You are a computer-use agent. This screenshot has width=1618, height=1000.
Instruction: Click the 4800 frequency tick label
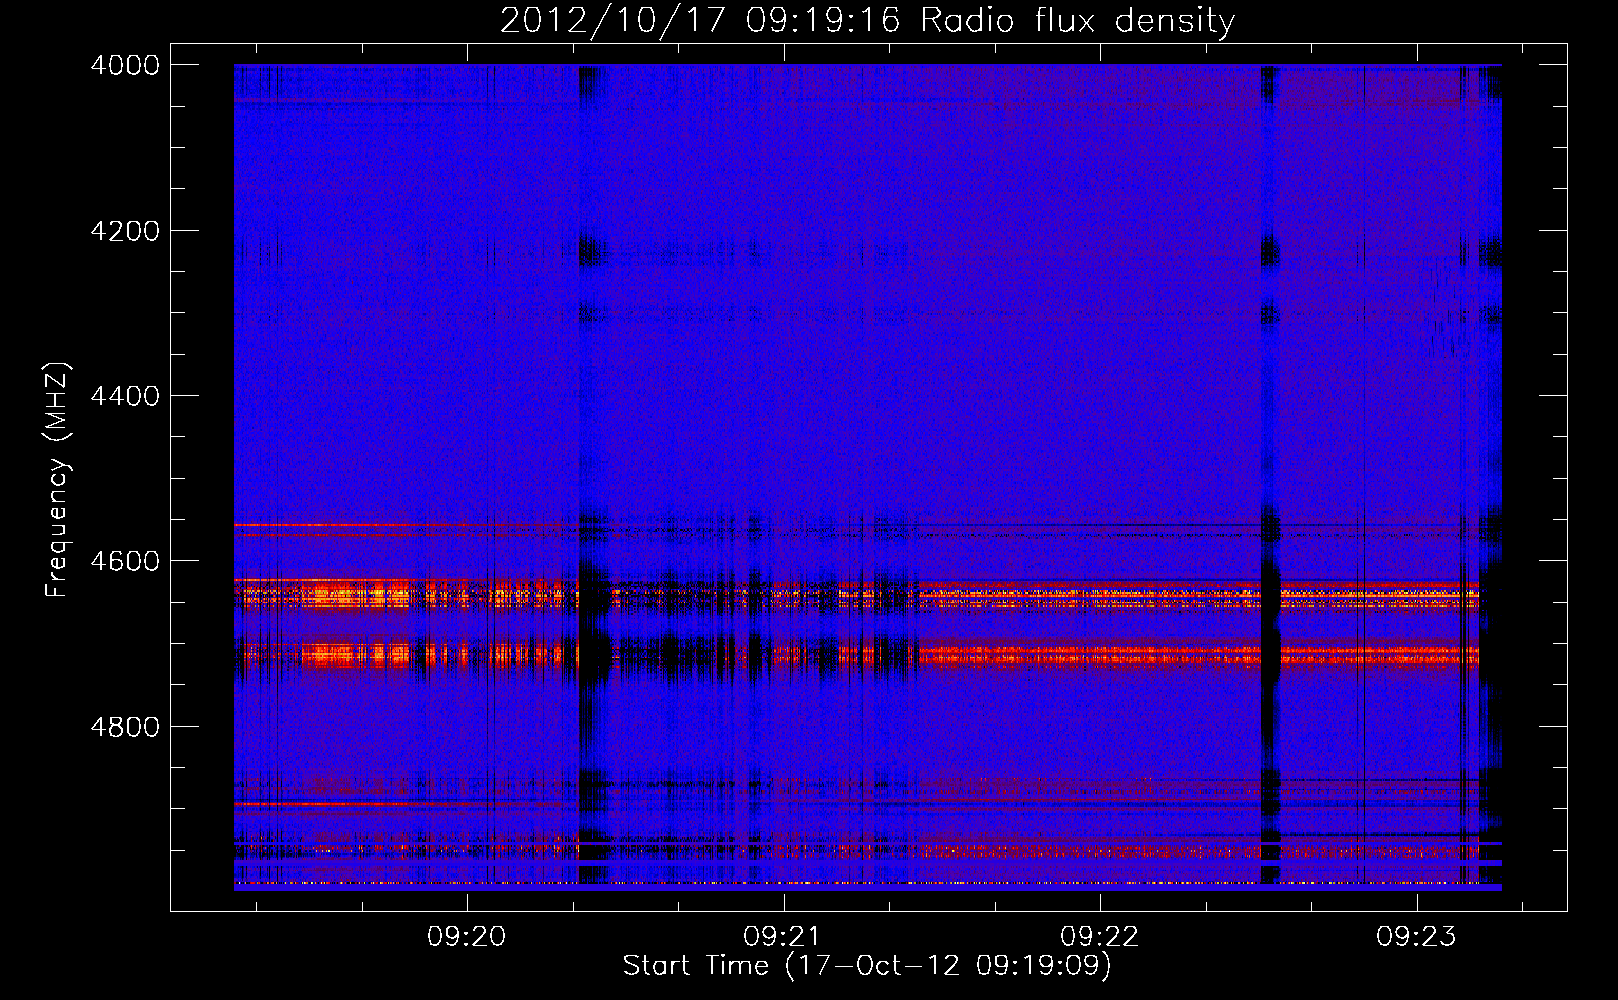click(x=125, y=726)
